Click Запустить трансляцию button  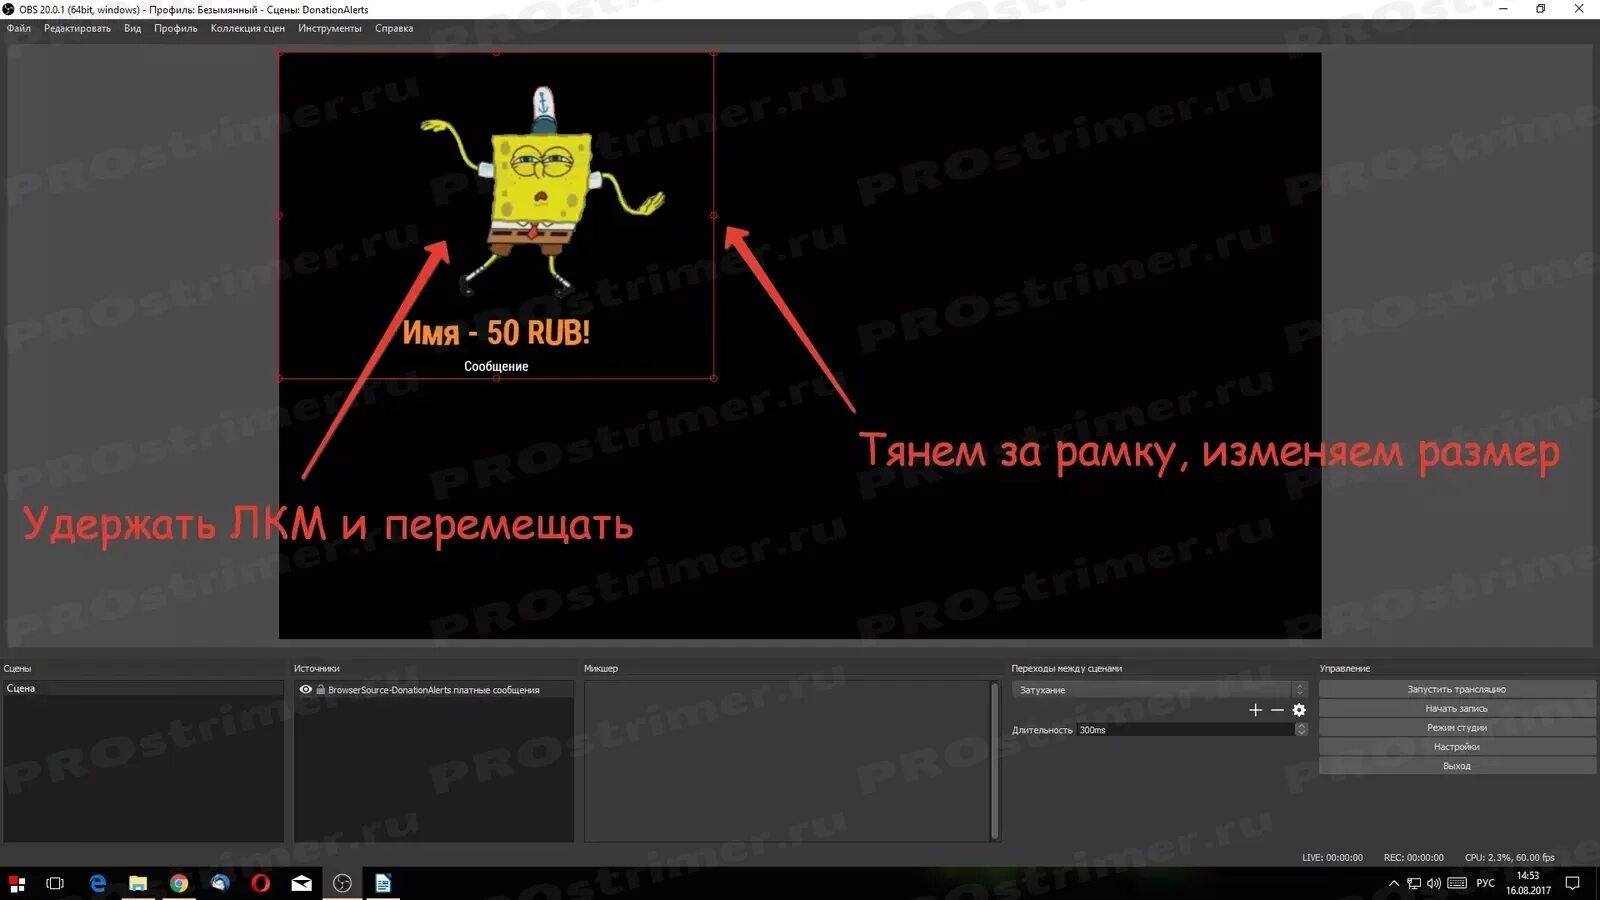point(1457,689)
